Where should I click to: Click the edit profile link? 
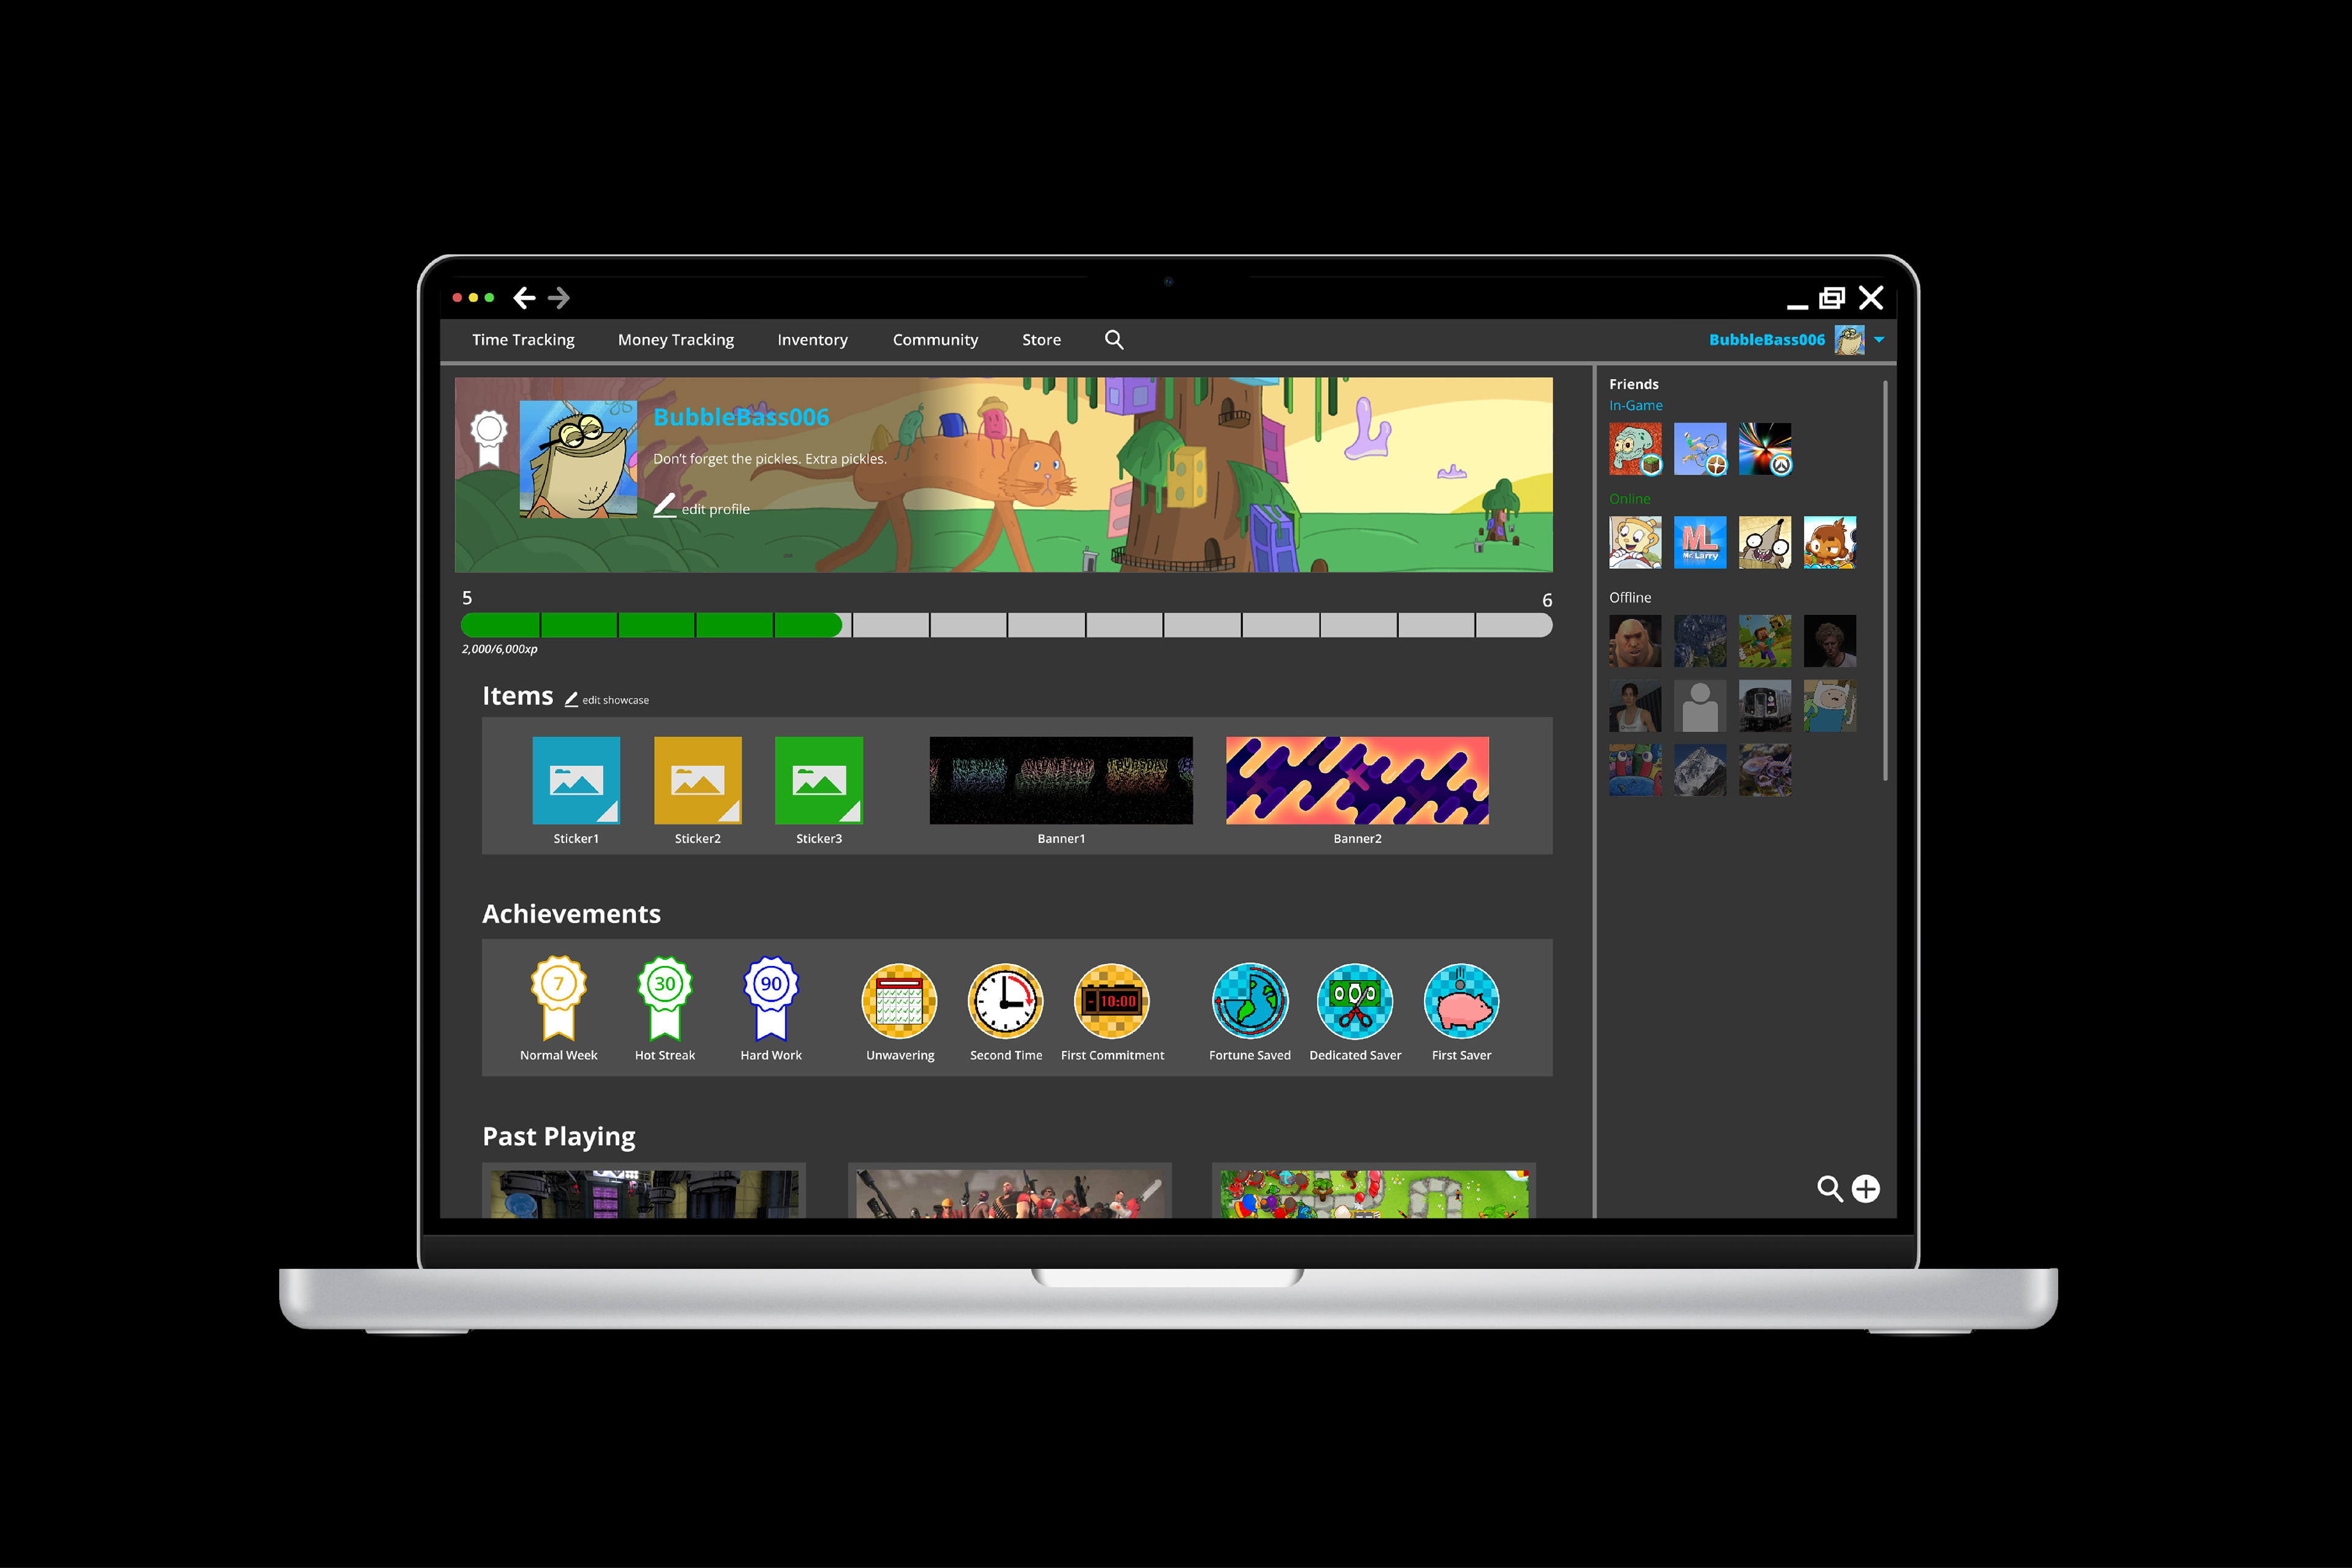click(702, 507)
